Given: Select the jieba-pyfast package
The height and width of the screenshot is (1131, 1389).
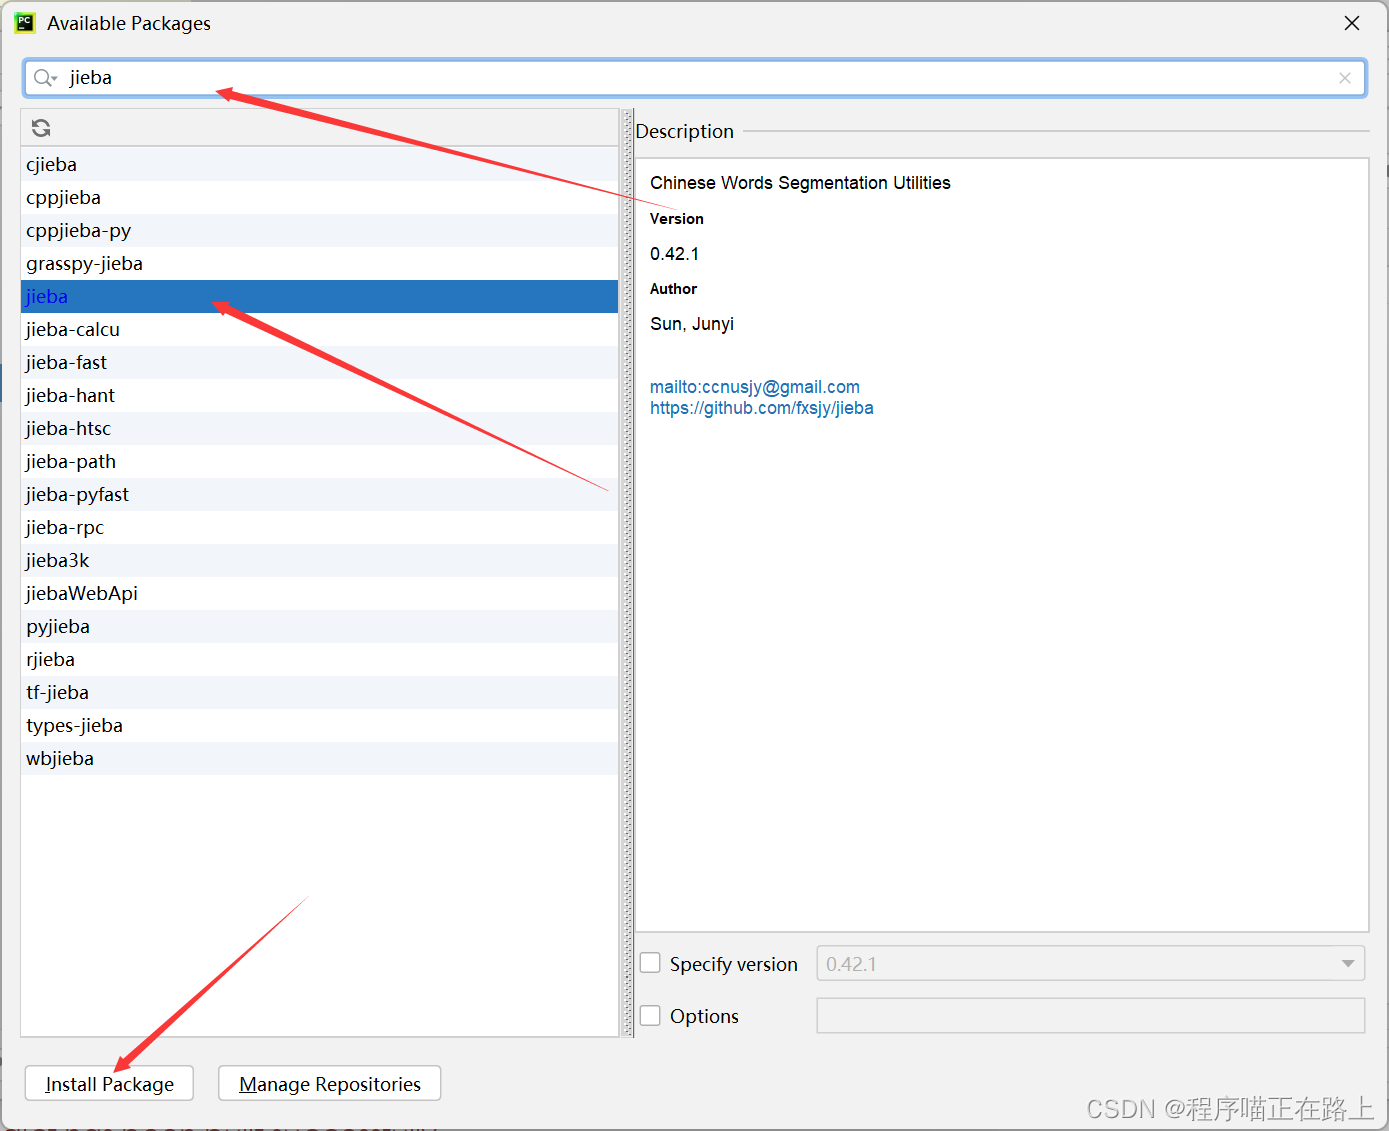Looking at the screenshot, I should click(320, 494).
